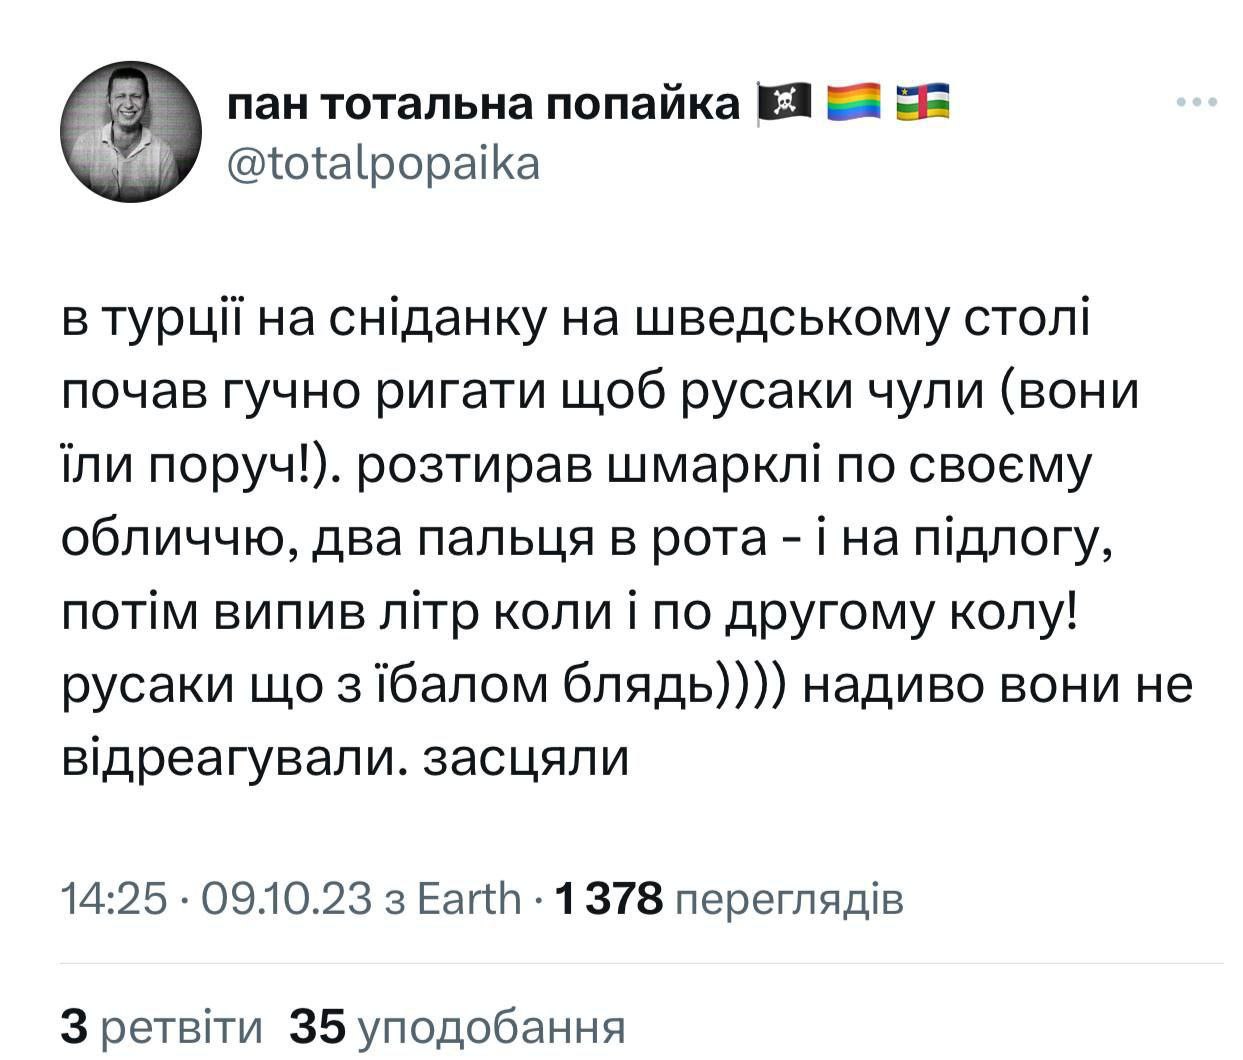
Task: Click the rainbow flag emoji icon
Action: (x=854, y=103)
